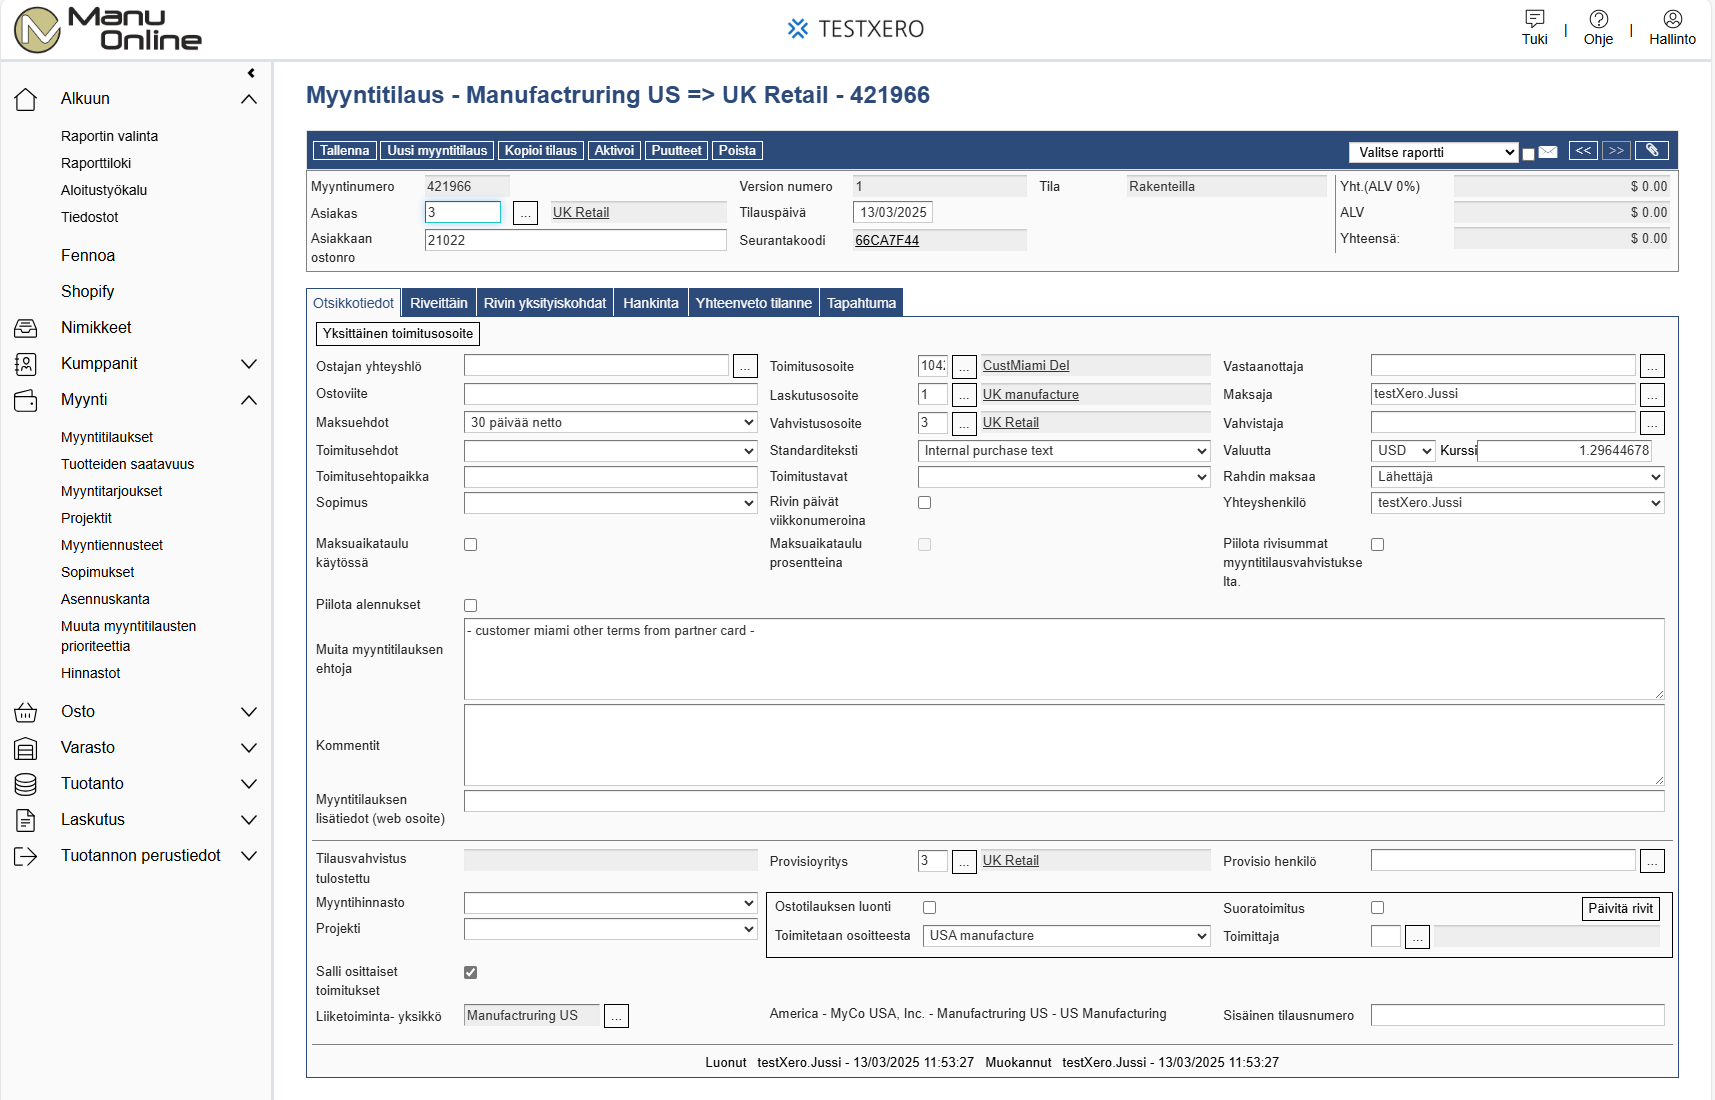Click Kopioi tilaus button
The width and height of the screenshot is (1715, 1100).
click(541, 151)
